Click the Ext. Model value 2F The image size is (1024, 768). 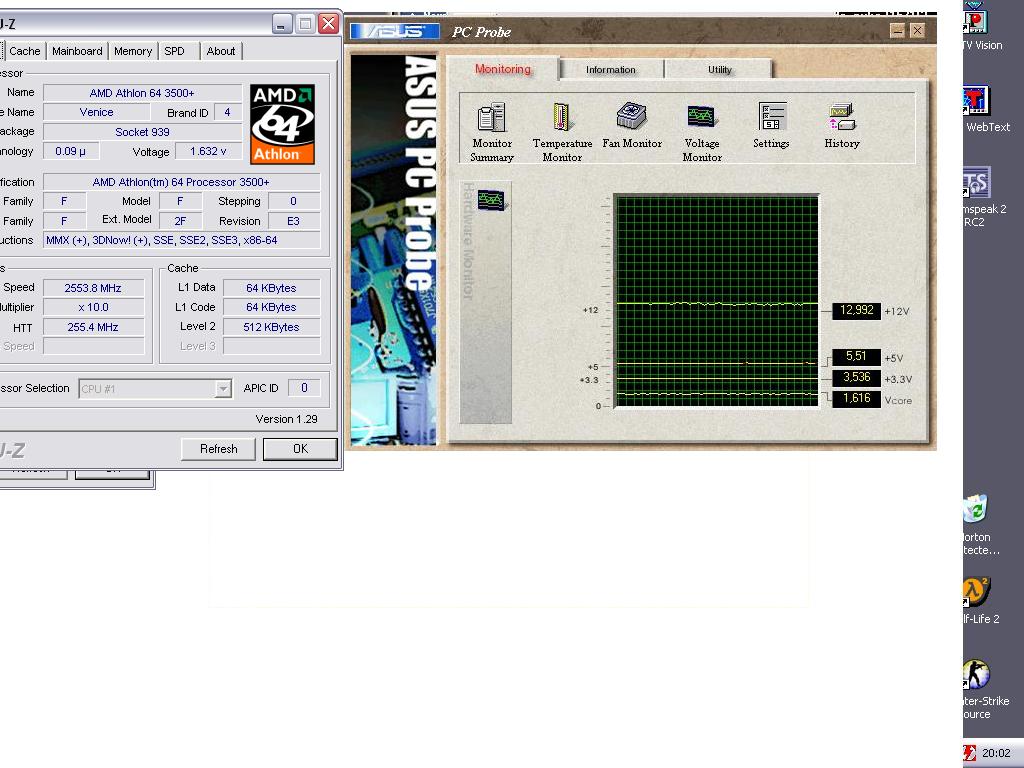pos(180,221)
